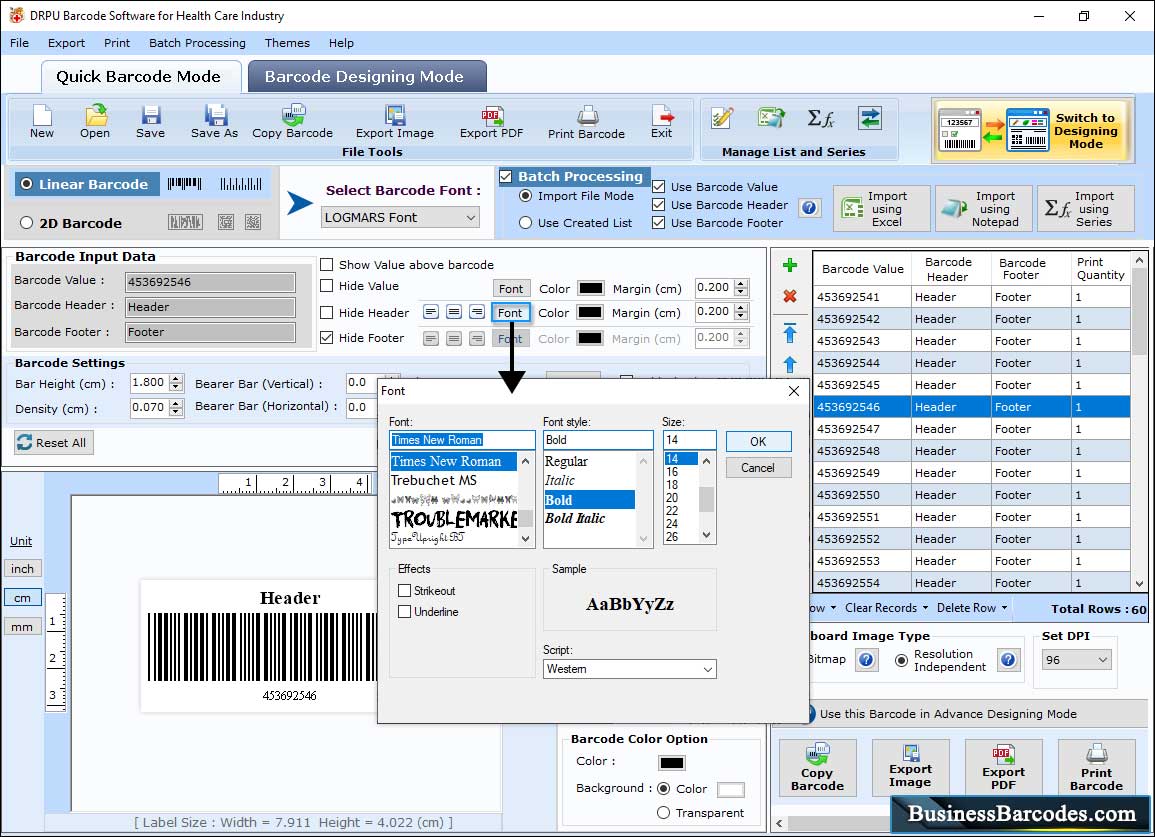
Task: Enable Strikeout effect in Font dialog
Action: point(404,590)
